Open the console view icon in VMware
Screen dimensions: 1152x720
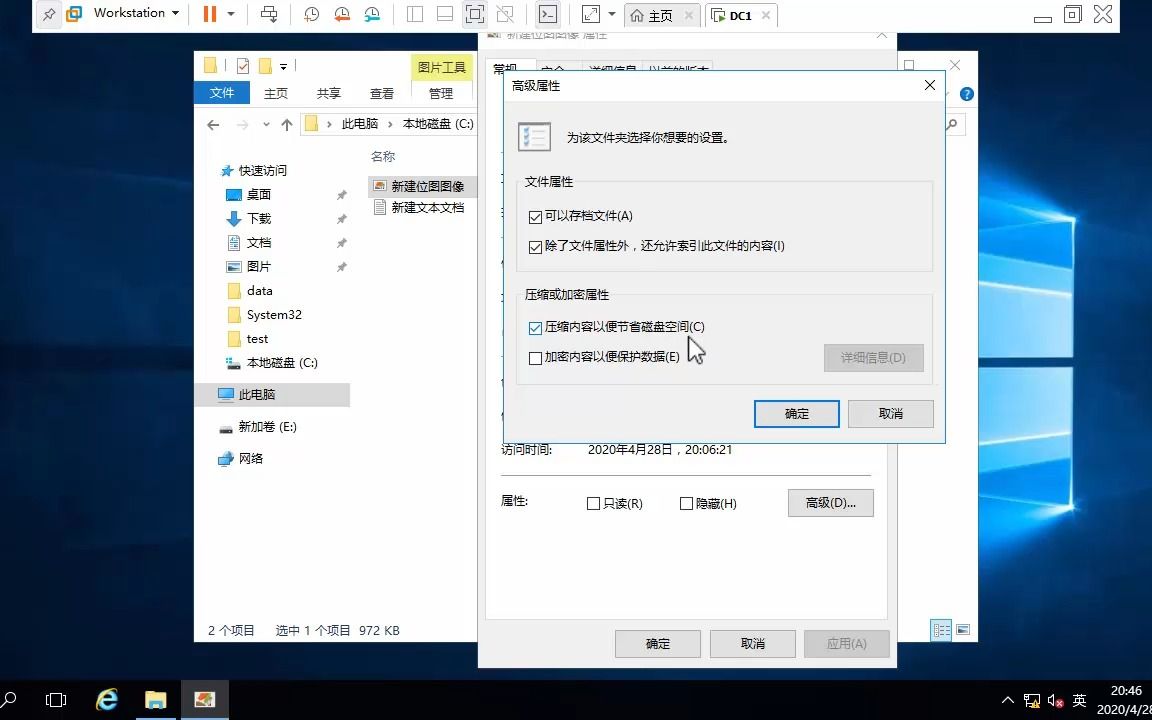(547, 14)
